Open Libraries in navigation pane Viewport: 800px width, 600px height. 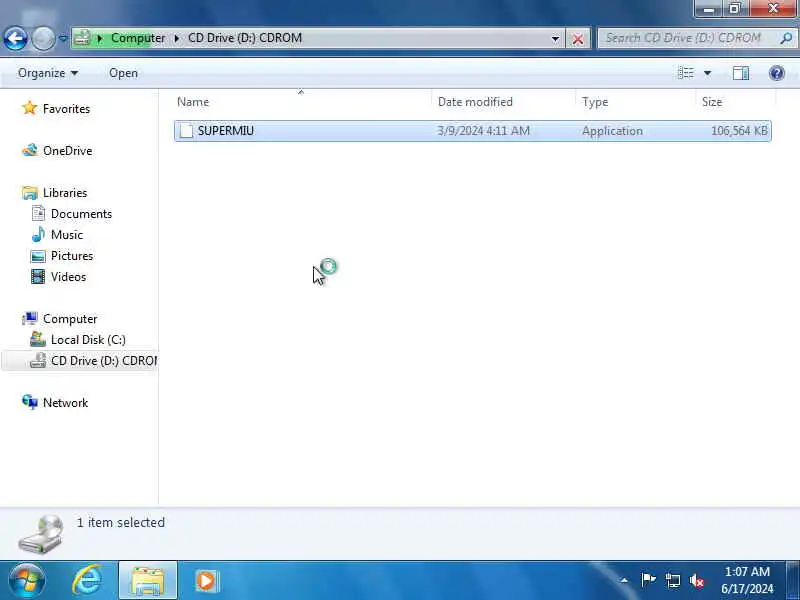tap(65, 193)
